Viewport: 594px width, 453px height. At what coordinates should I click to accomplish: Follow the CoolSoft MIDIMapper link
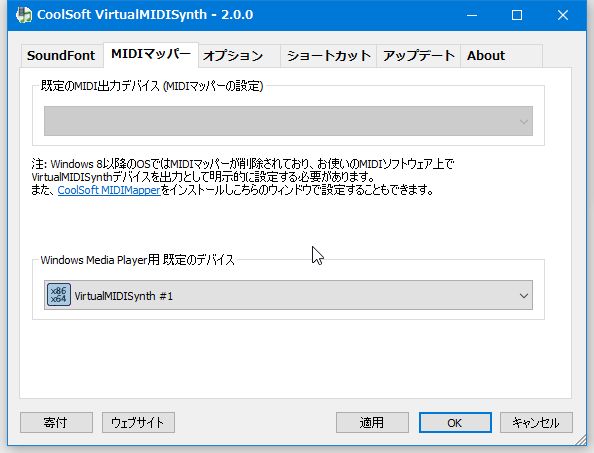(109, 190)
